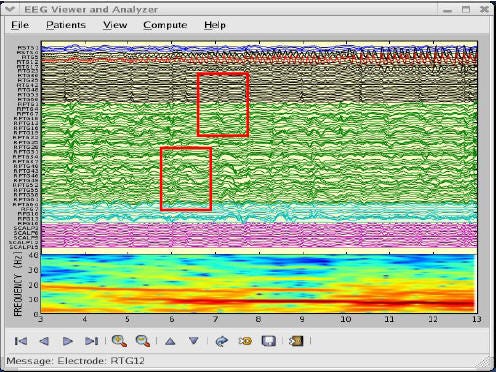Increase gain with up triangle icon

tap(170, 341)
